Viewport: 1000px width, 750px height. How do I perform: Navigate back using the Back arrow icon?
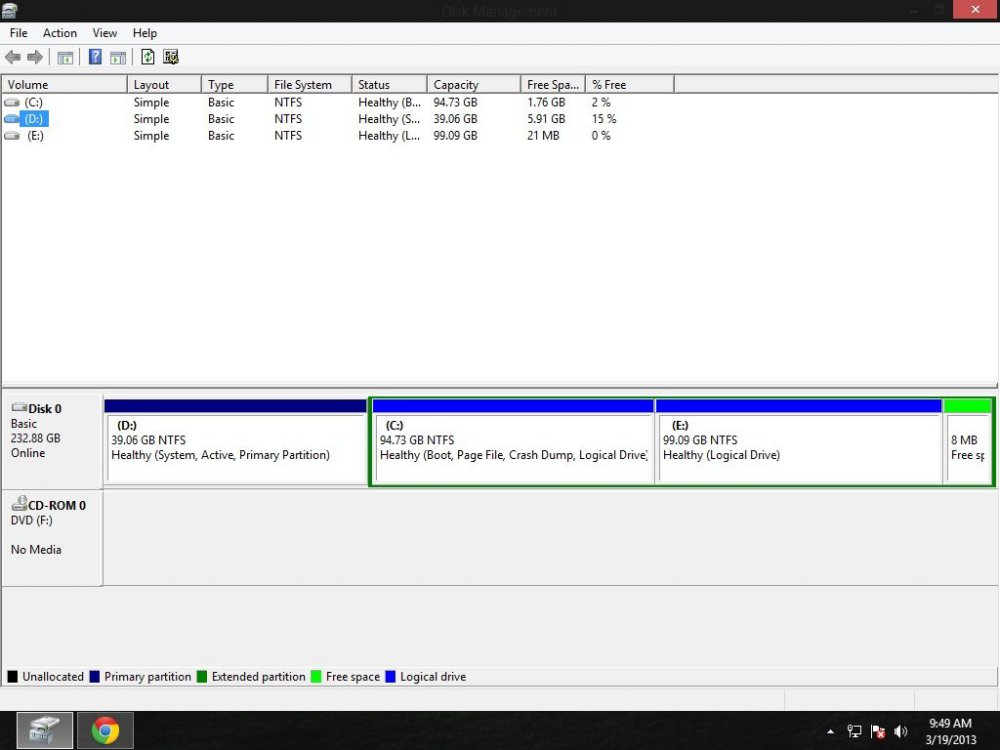[x=12, y=57]
